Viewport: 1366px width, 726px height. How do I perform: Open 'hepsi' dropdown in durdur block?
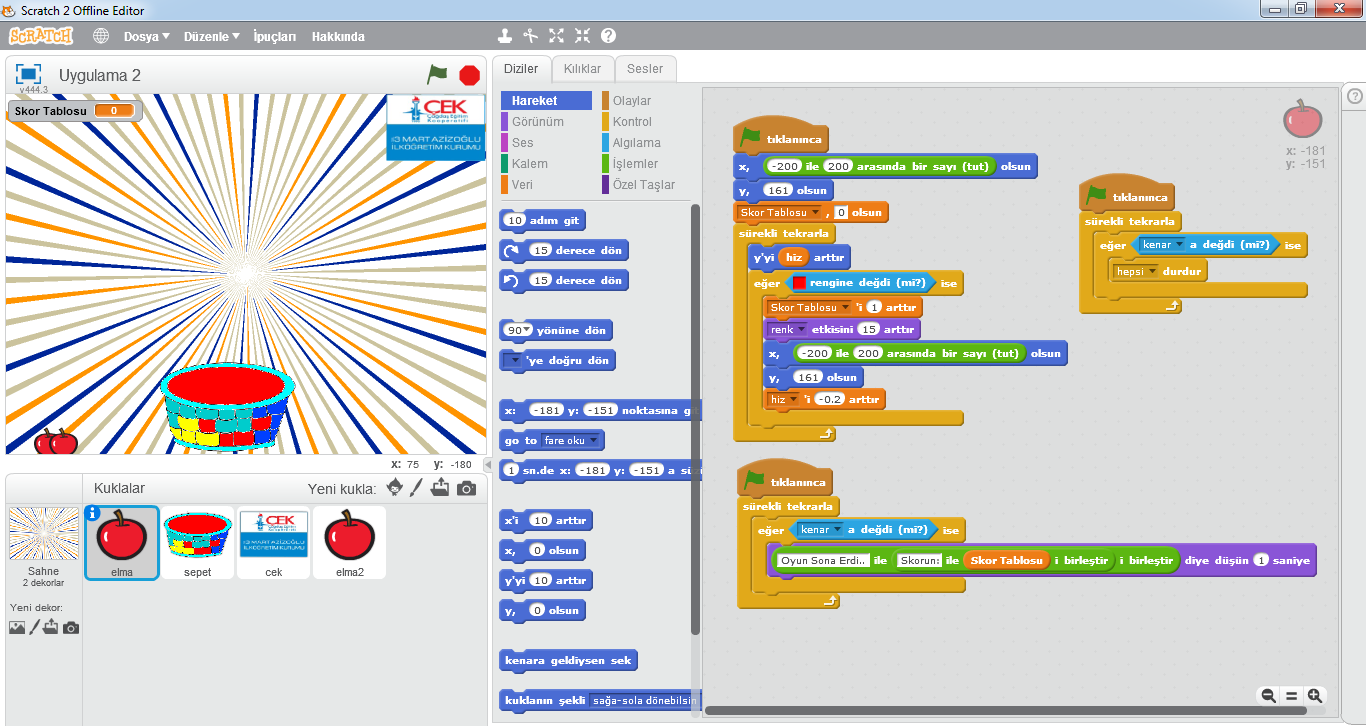coord(1136,271)
